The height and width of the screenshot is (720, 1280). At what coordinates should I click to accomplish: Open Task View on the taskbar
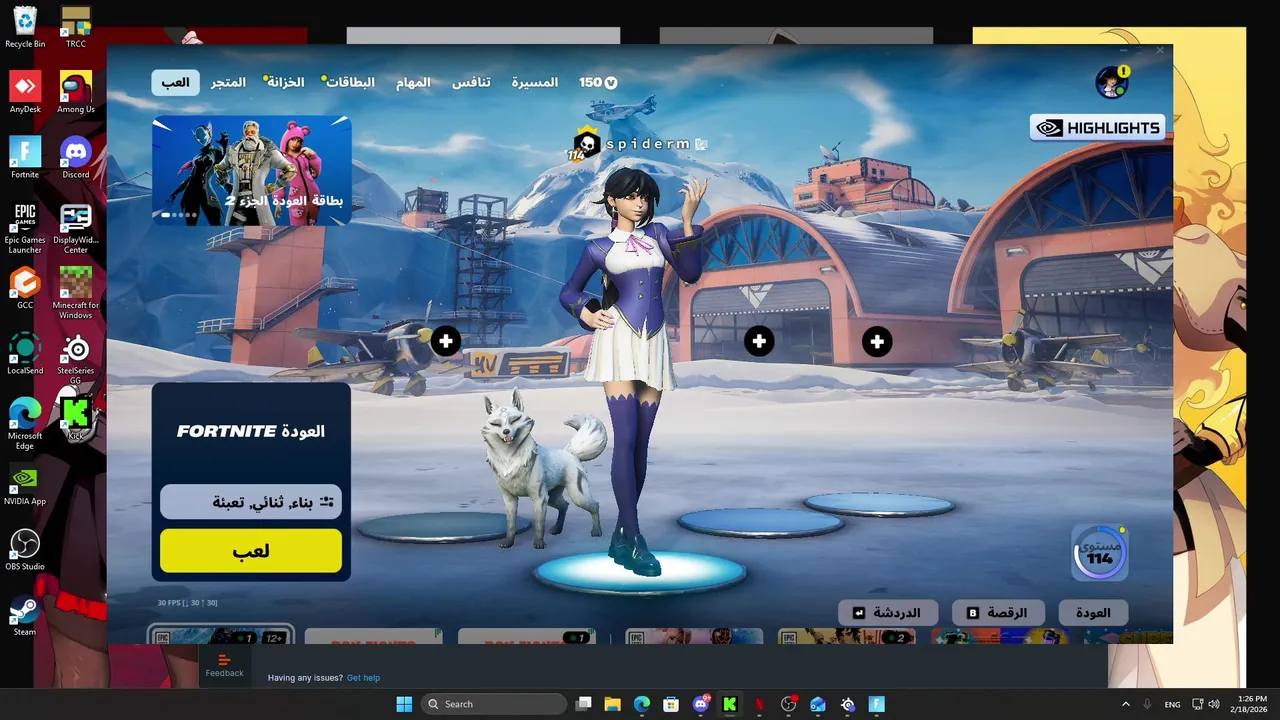pos(584,704)
